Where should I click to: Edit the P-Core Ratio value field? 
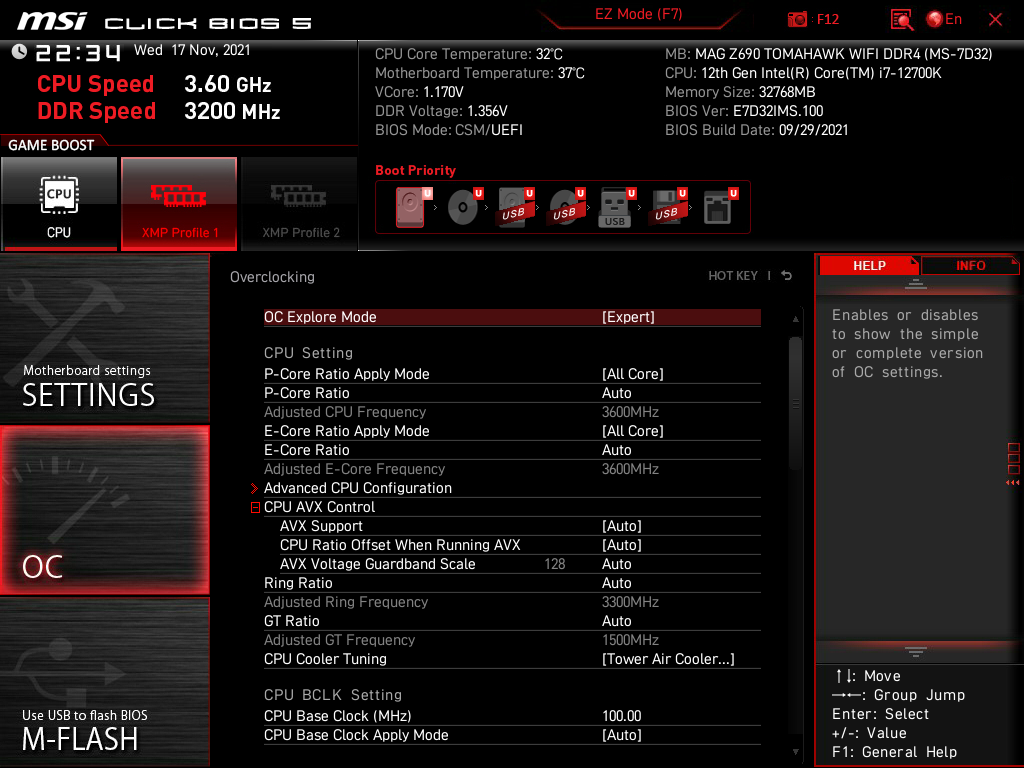click(x=616, y=393)
